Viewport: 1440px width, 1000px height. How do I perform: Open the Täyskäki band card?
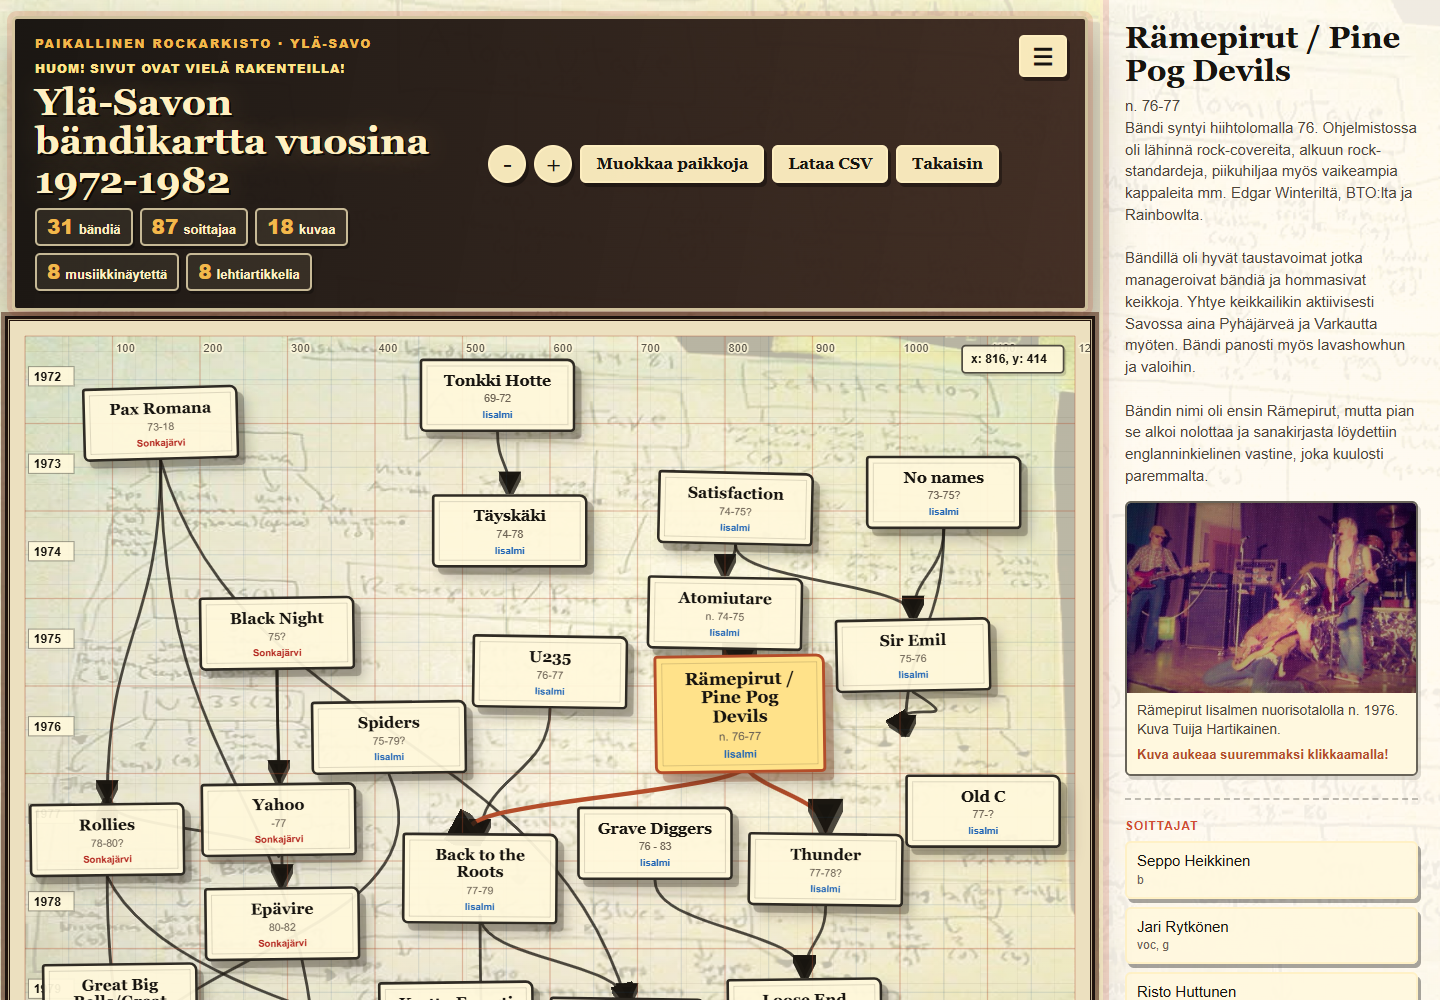(x=510, y=531)
